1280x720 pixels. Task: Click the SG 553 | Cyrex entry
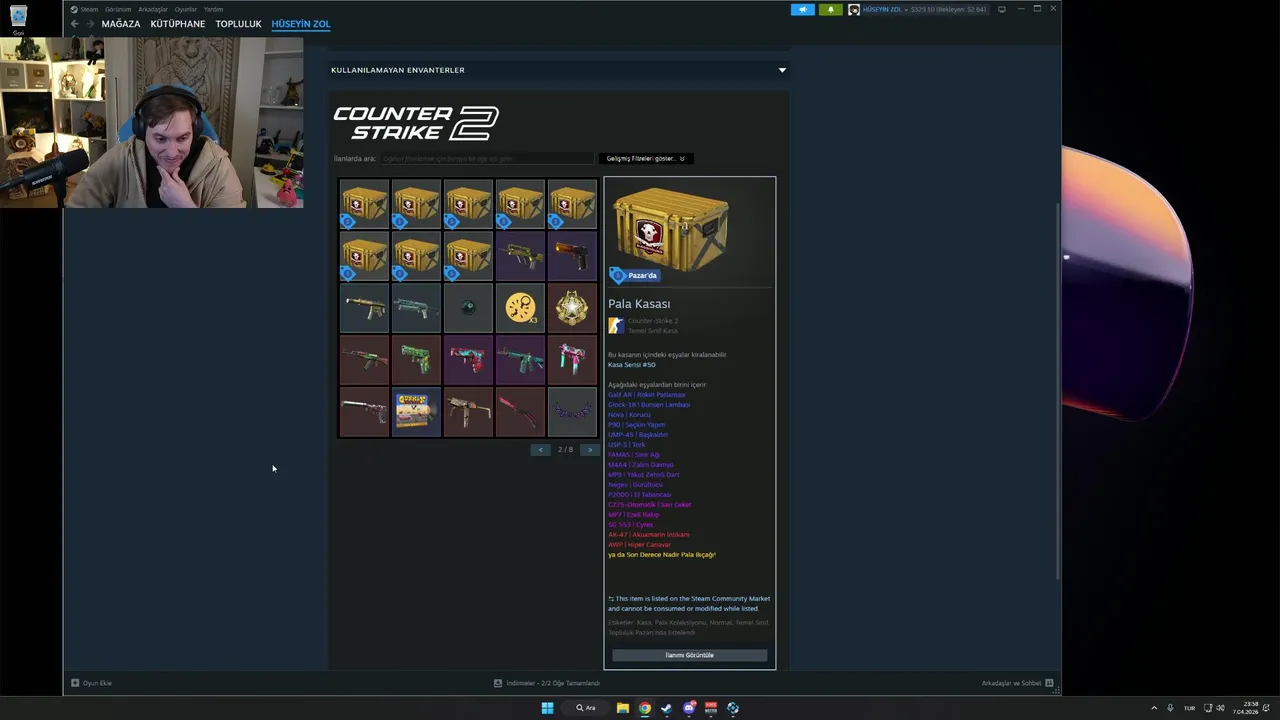point(630,525)
